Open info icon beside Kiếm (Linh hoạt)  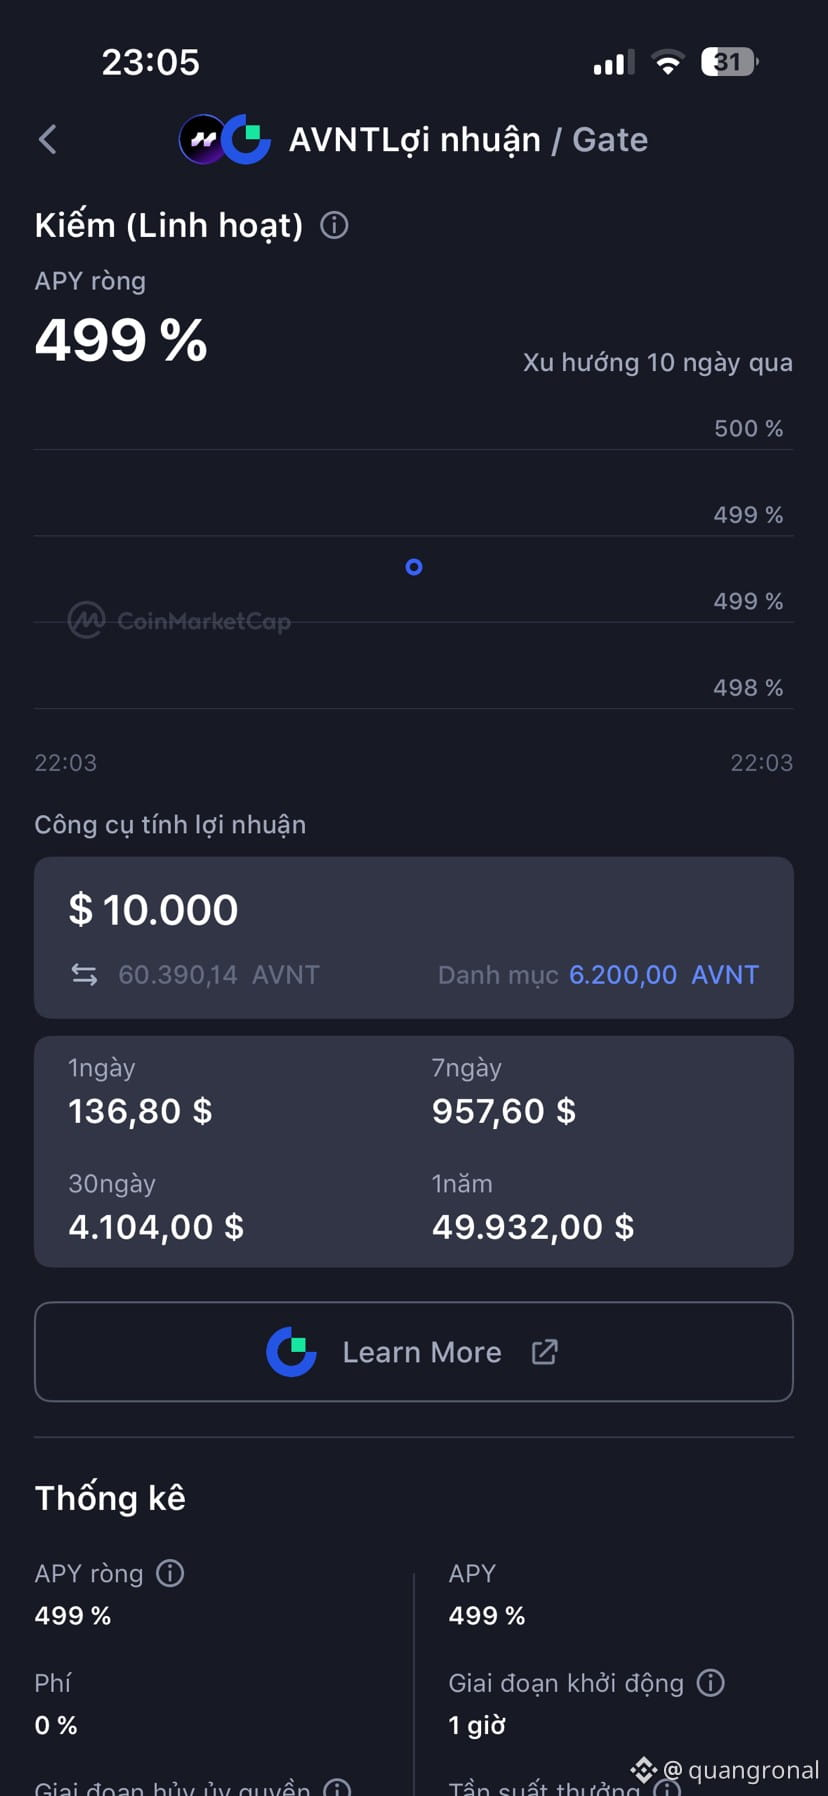click(x=334, y=225)
